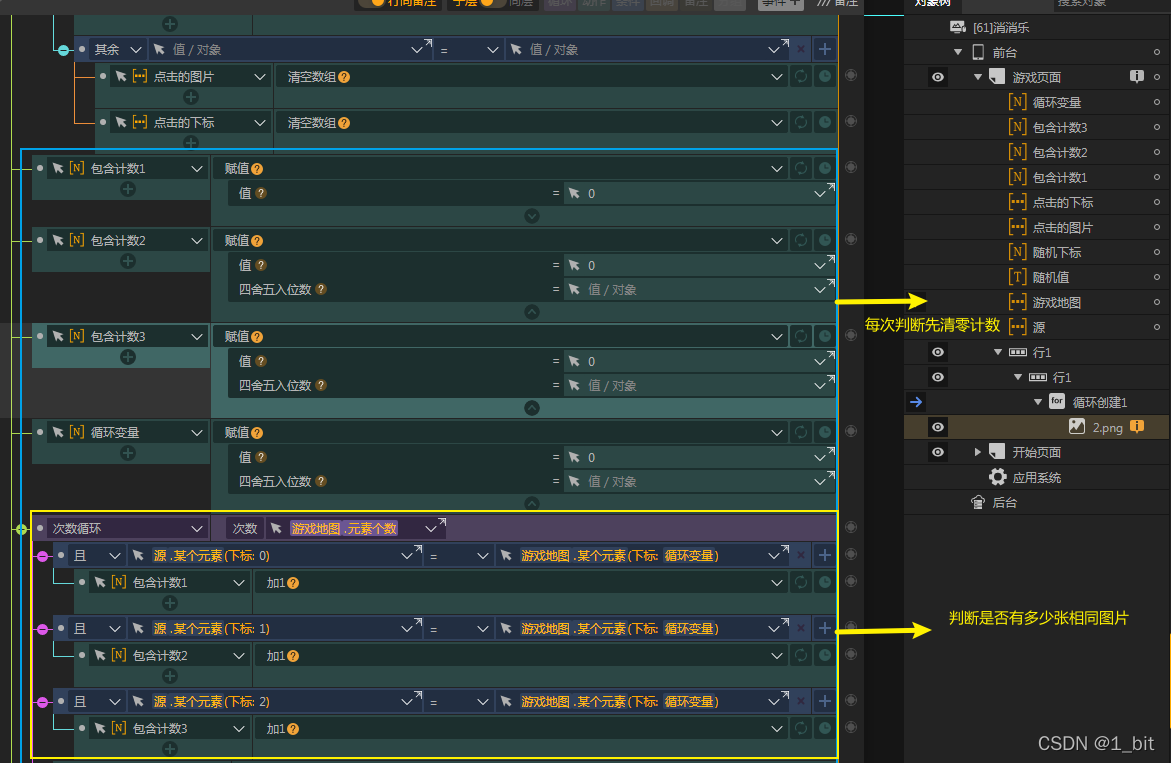1171x763 pixels.
Task: Open 点击的下标 清空数组 action dropdown
Action: click(777, 122)
